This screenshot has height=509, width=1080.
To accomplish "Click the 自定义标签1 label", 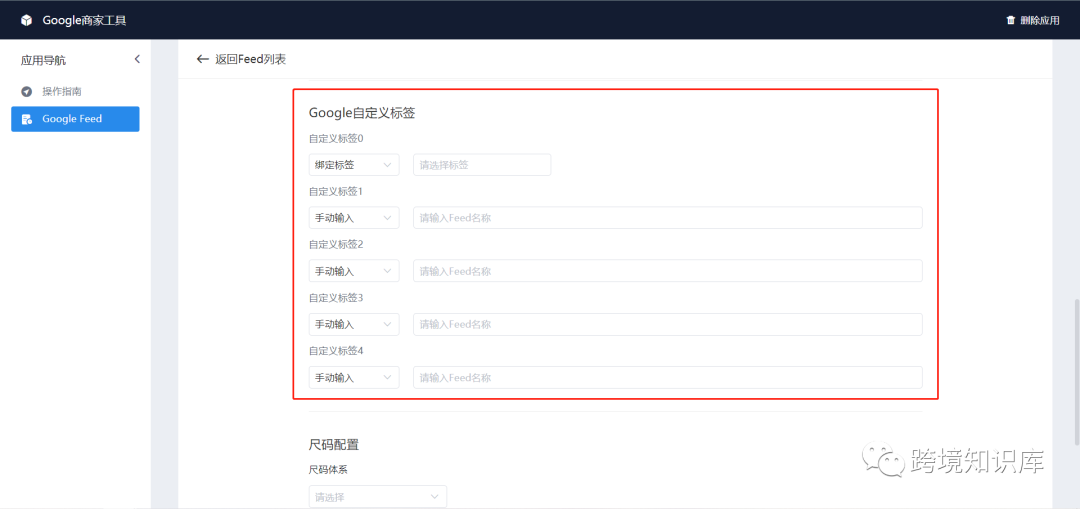I will 336,191.
